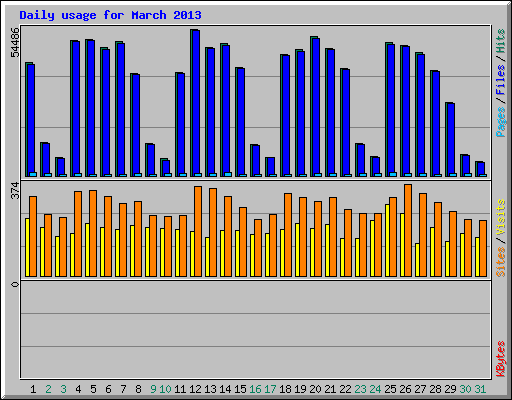Viewport: 512px width, 400px height.
Task: Click day label 20 on axis
Action: (315, 389)
